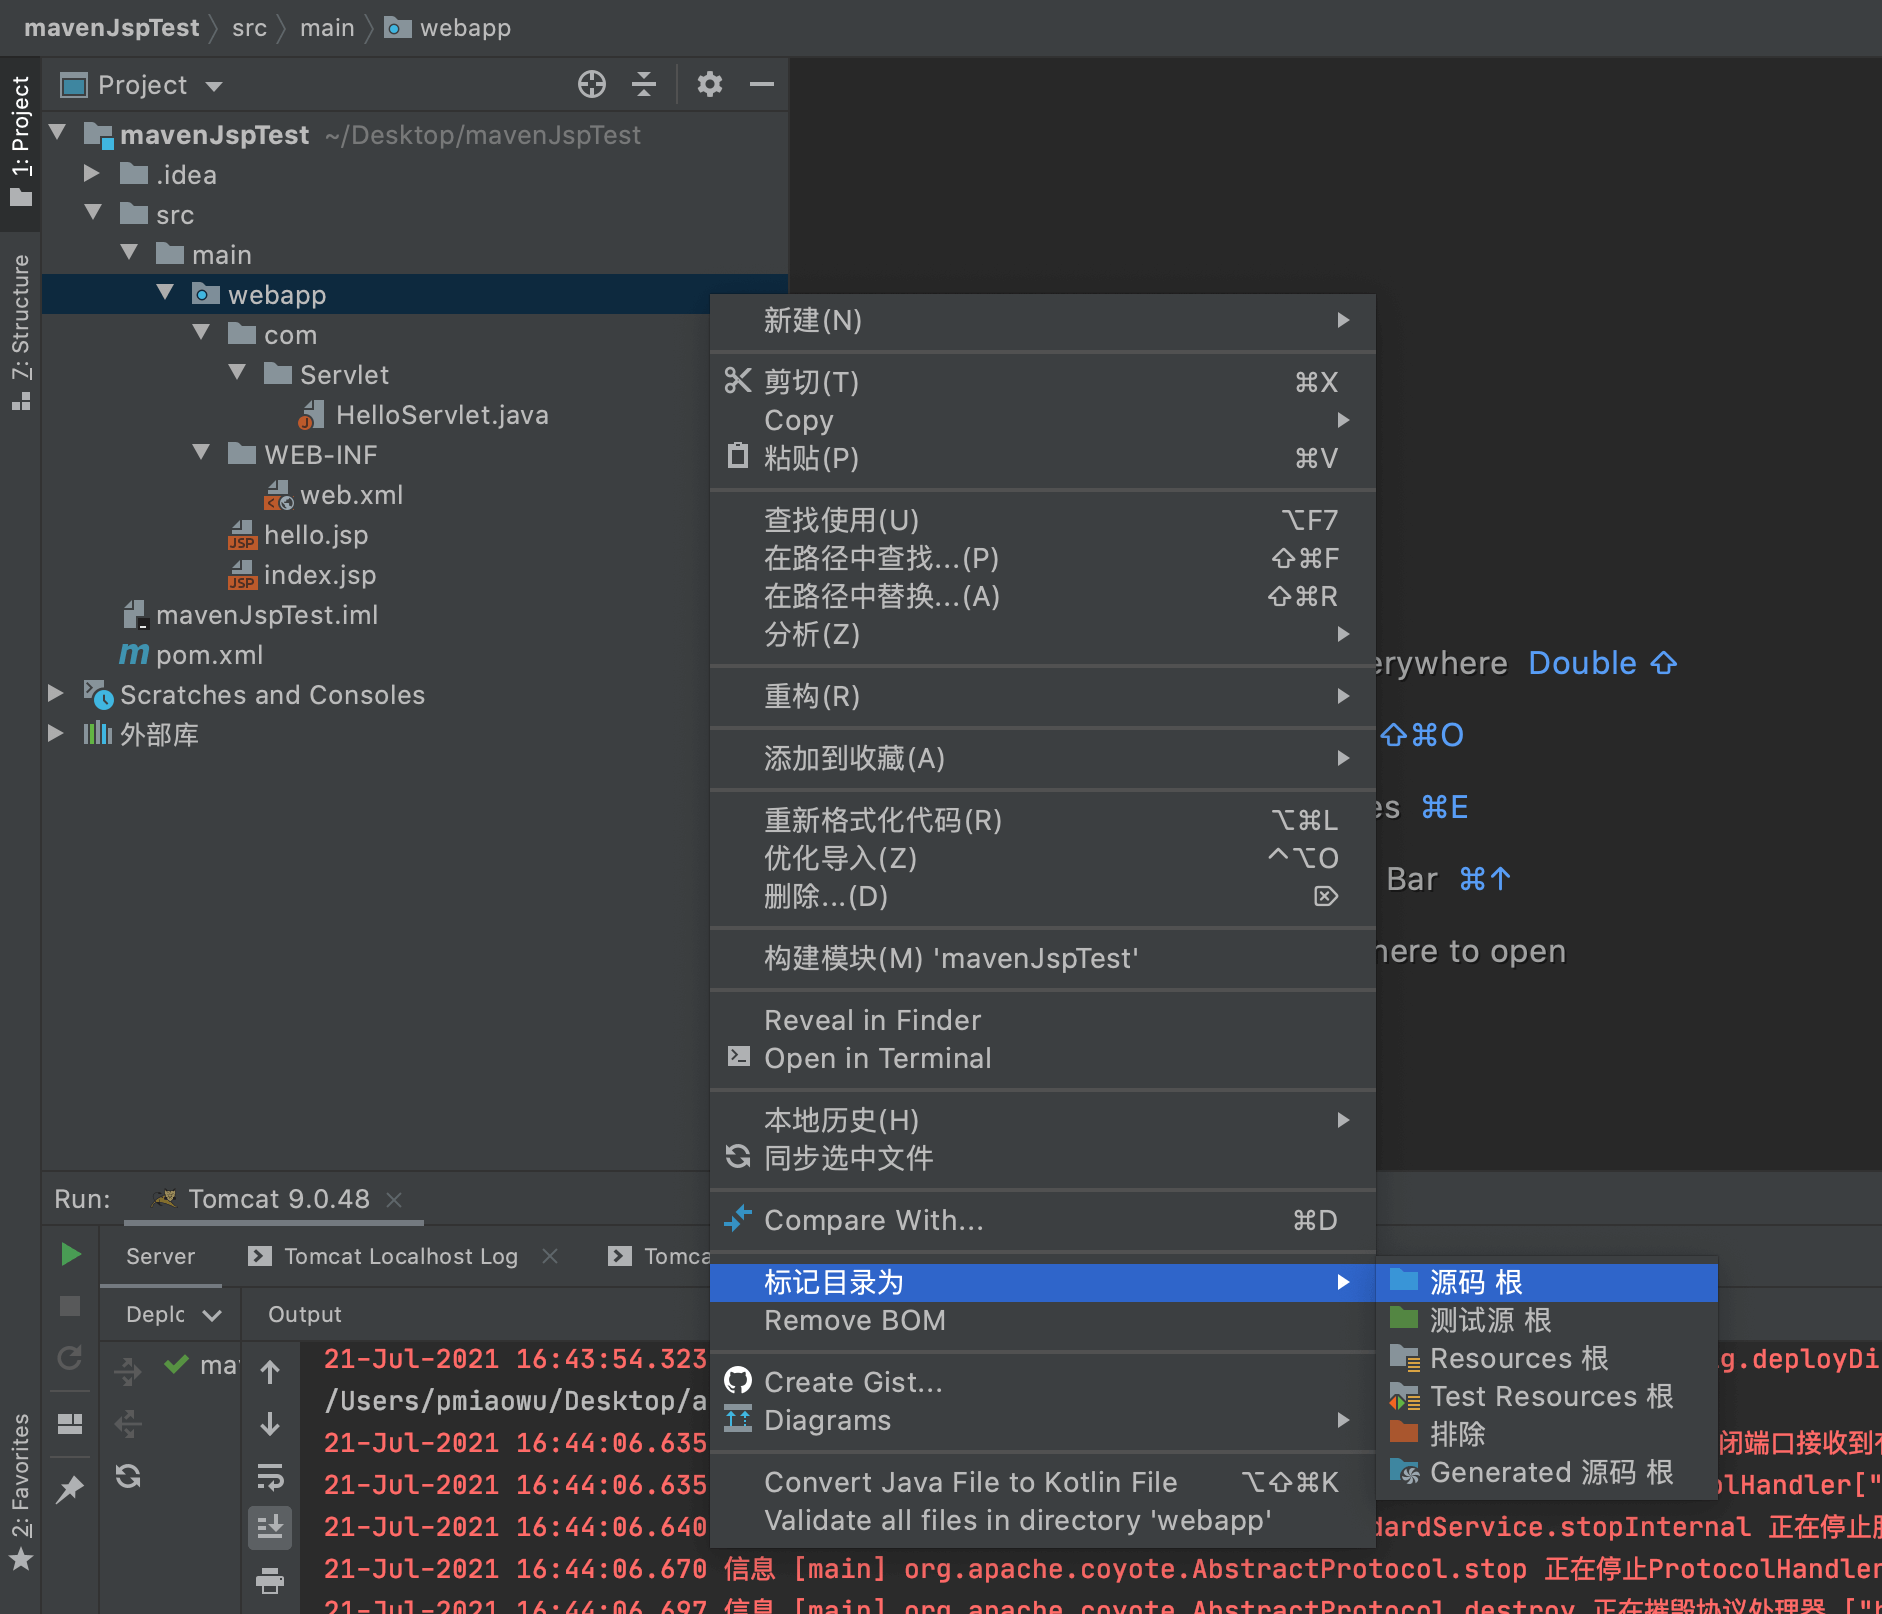This screenshot has height=1614, width=1882.
Task: Choose 重新格式化代码(R) item
Action: pyautogui.click(x=1043, y=820)
